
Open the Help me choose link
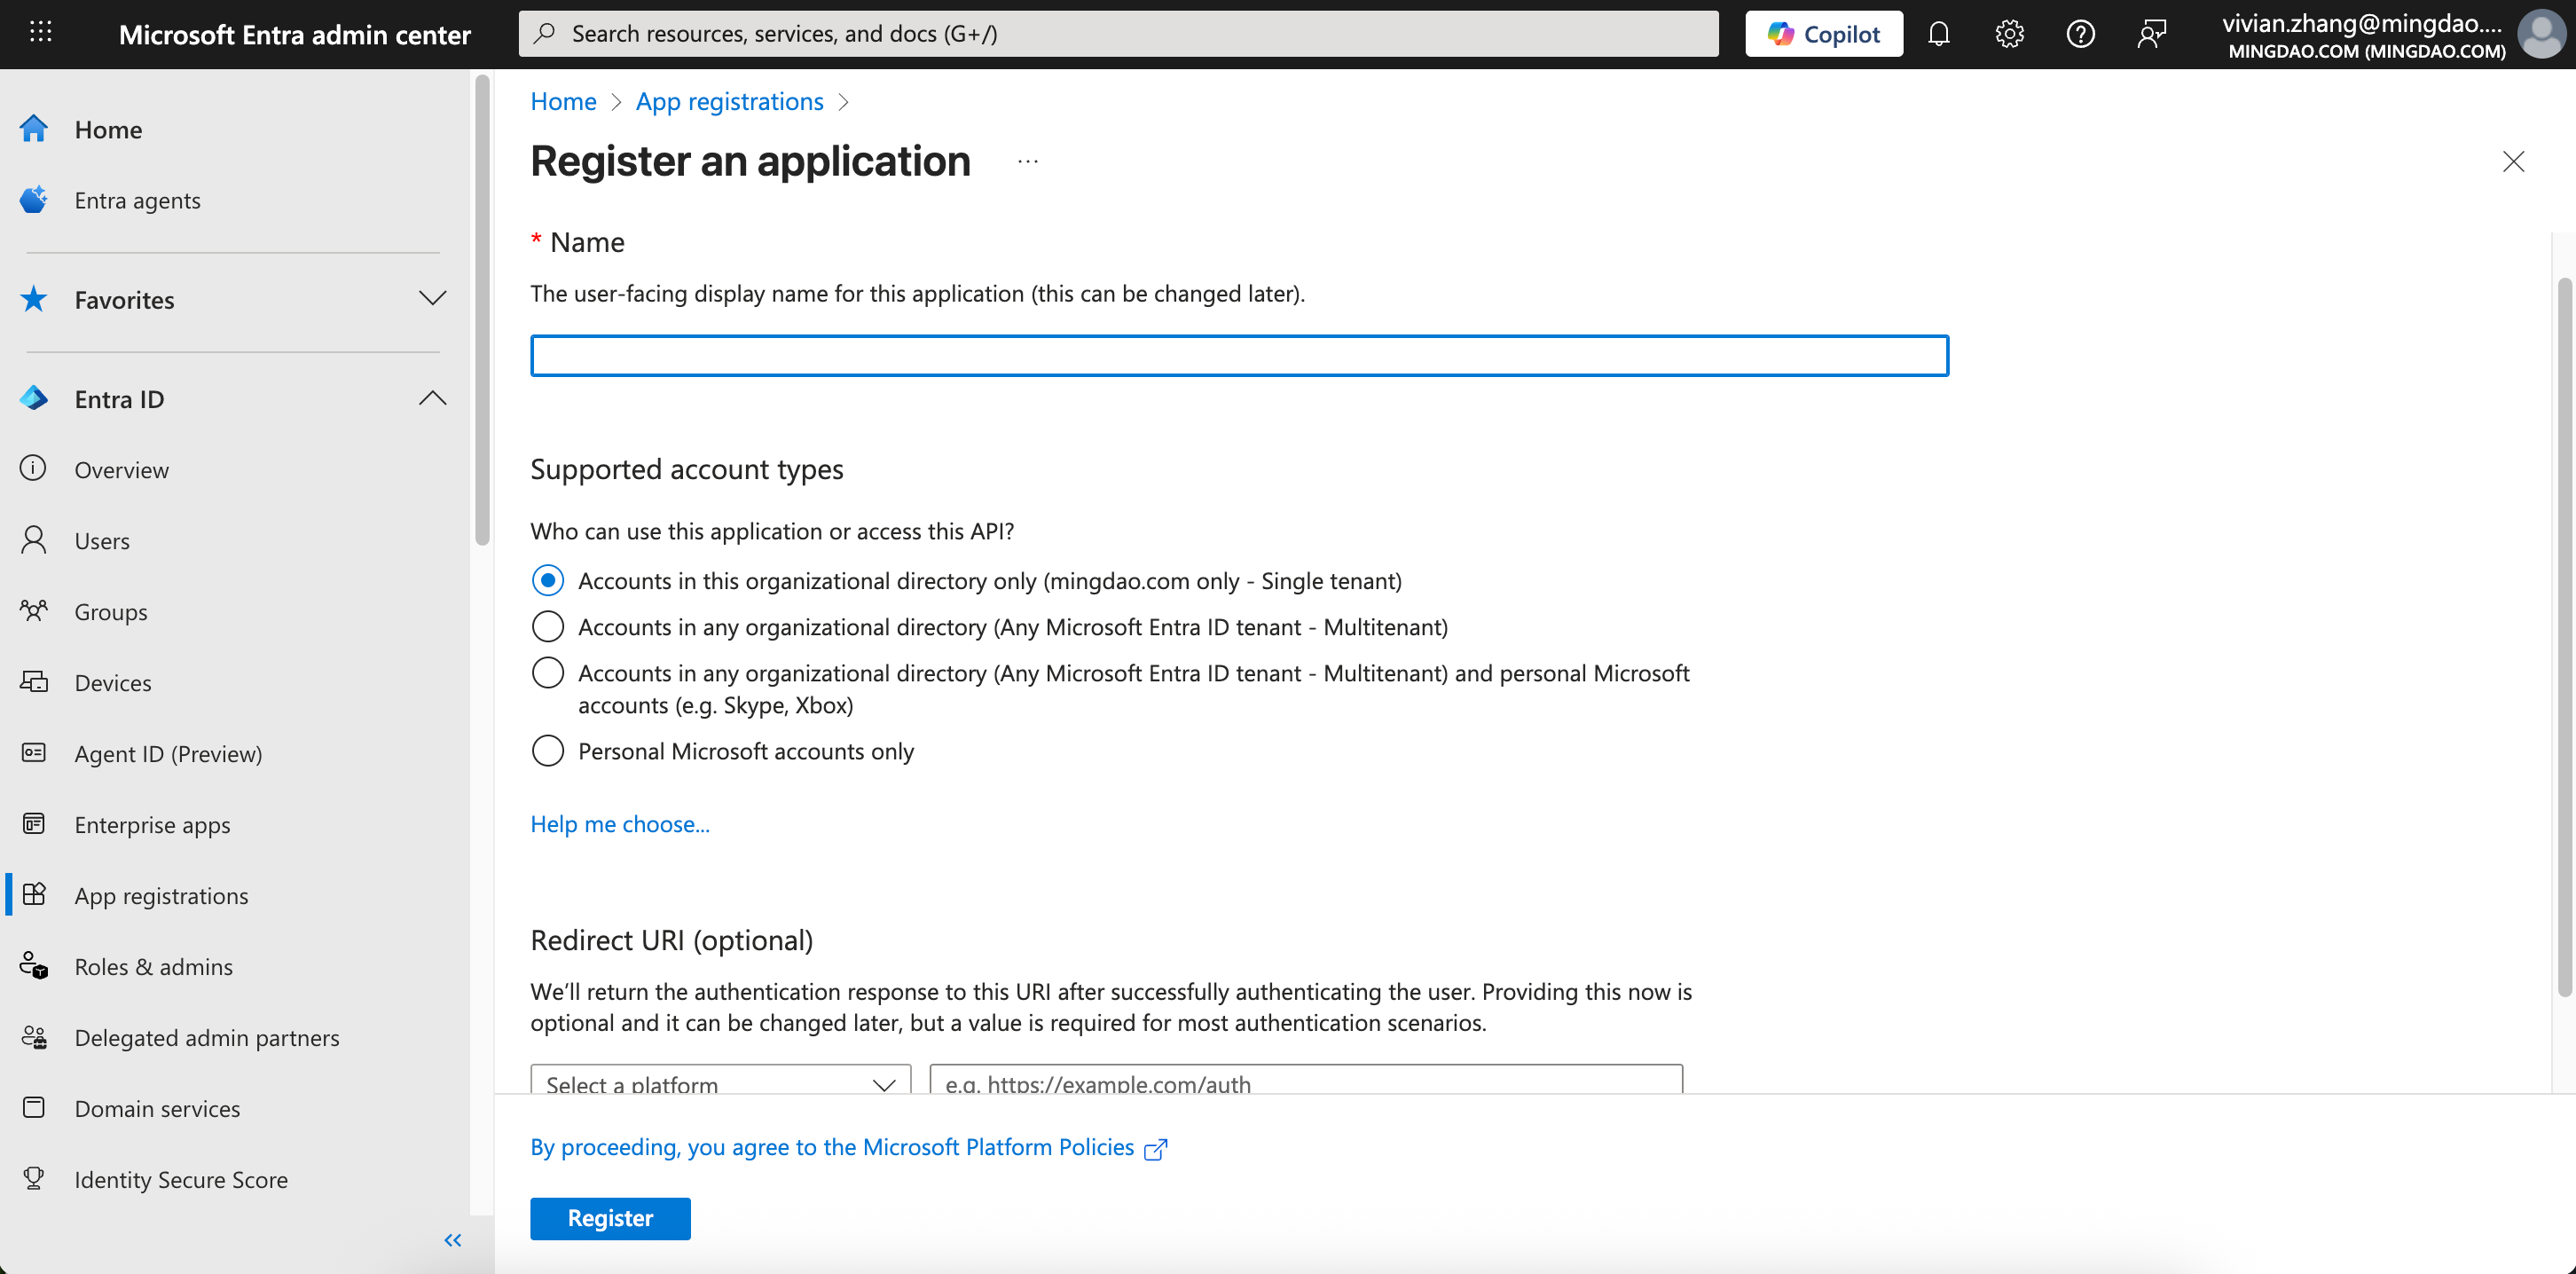point(619,824)
